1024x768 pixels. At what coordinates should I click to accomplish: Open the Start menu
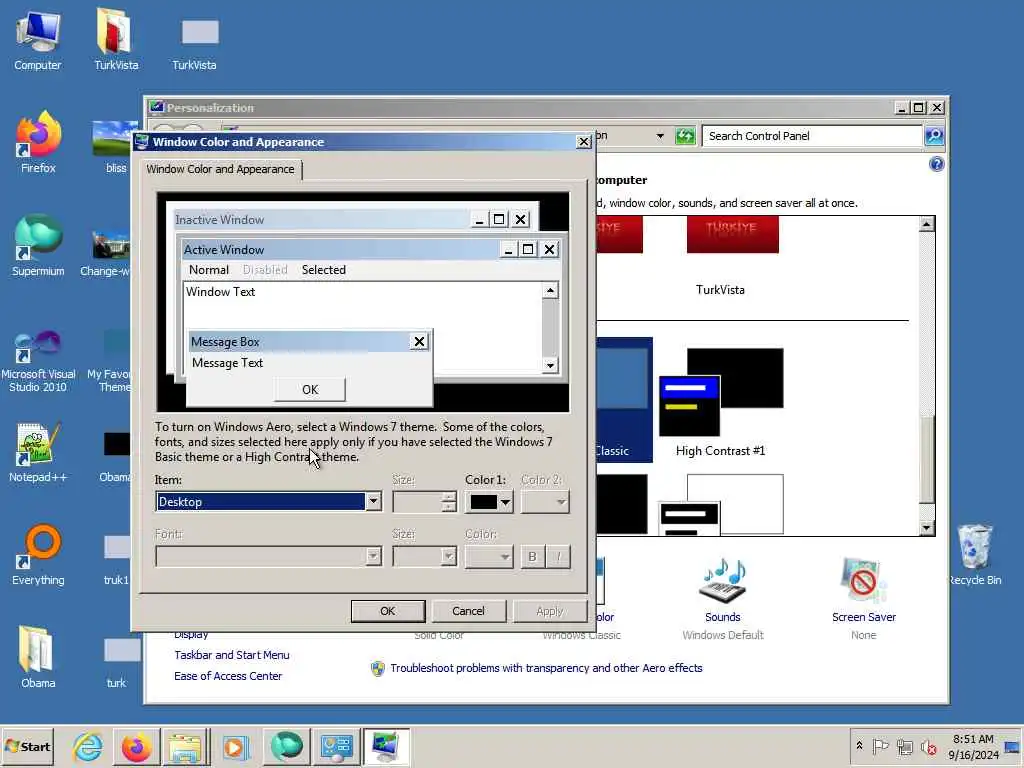27,746
